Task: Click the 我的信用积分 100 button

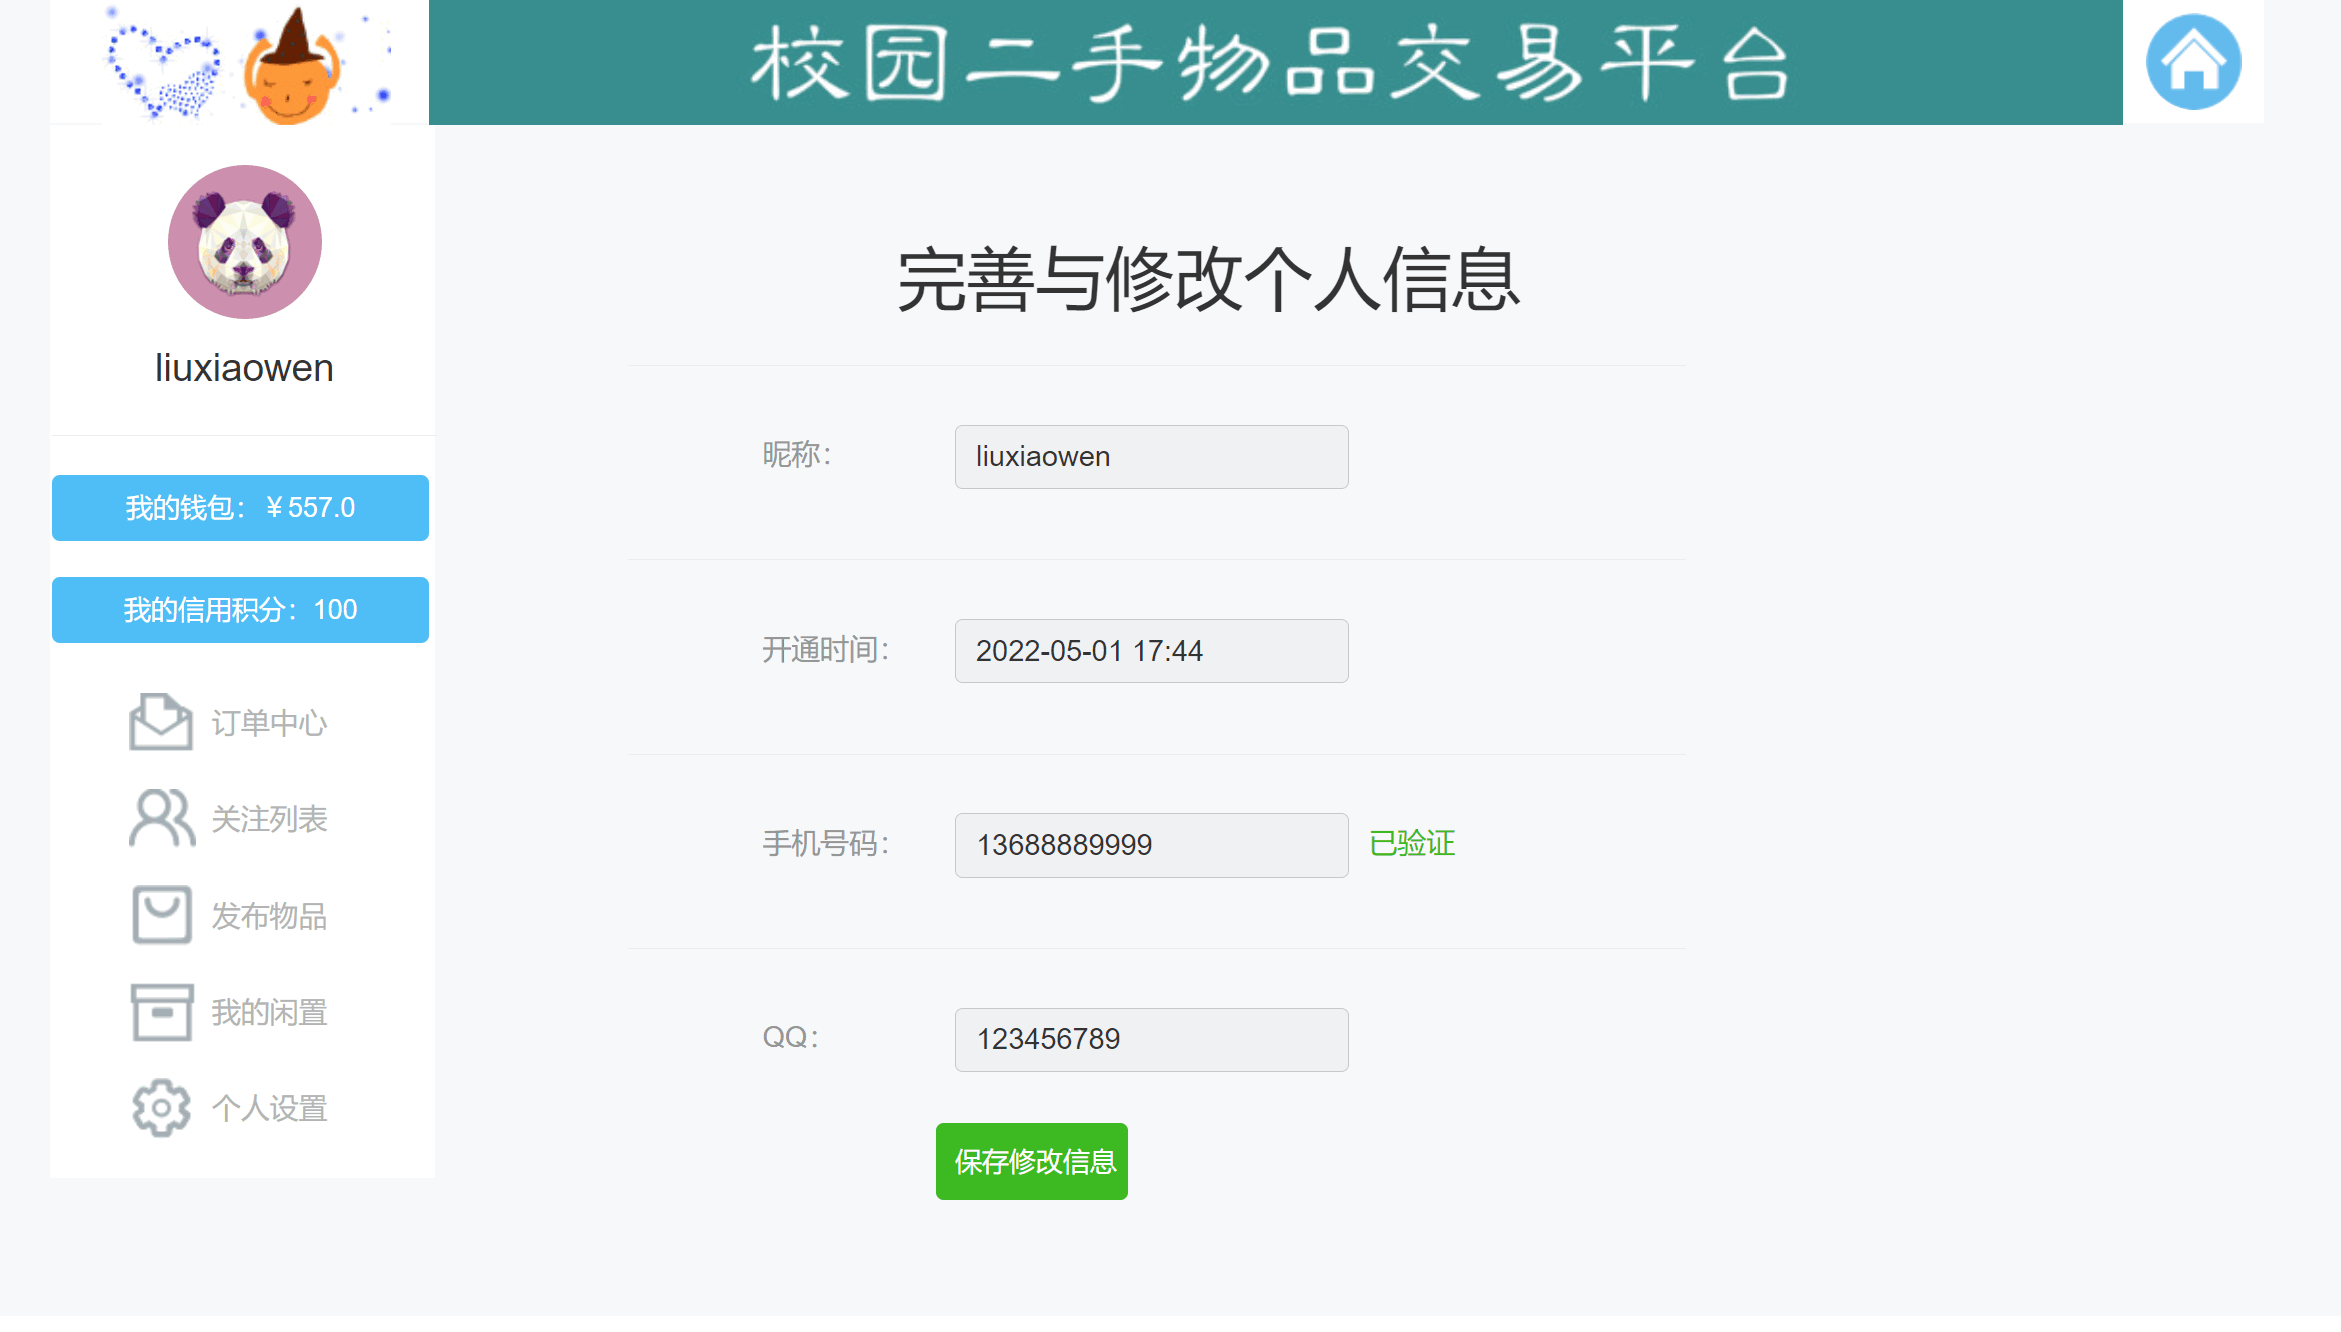Action: tap(240, 610)
